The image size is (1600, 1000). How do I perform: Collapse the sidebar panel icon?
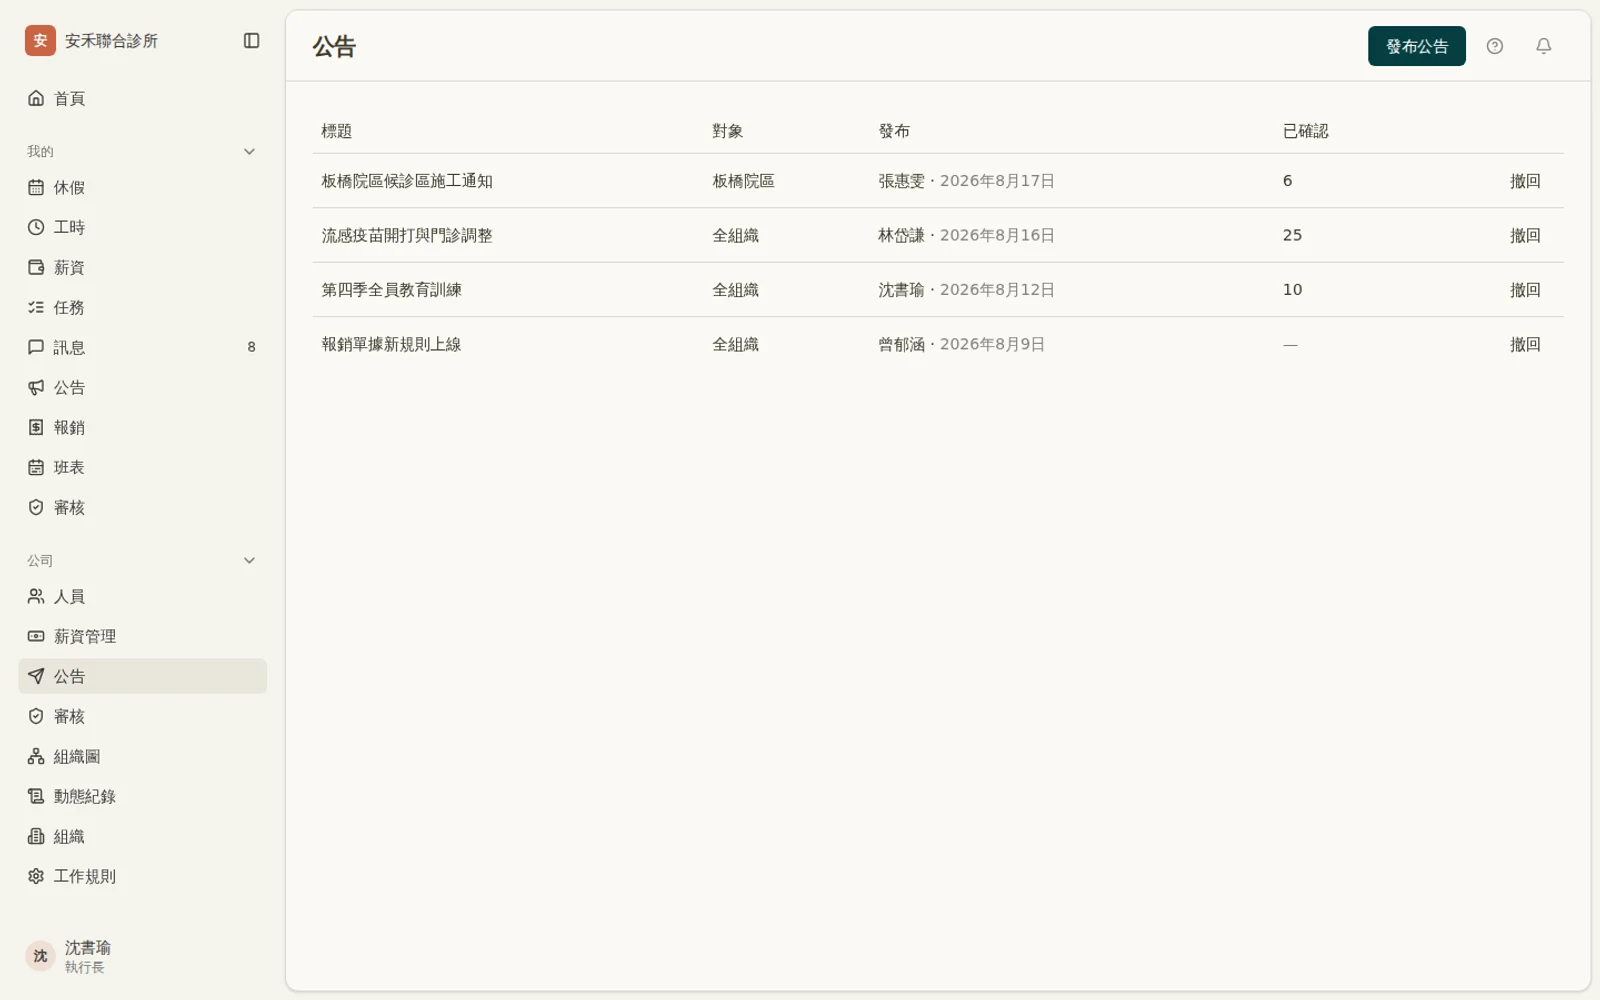coord(251,41)
